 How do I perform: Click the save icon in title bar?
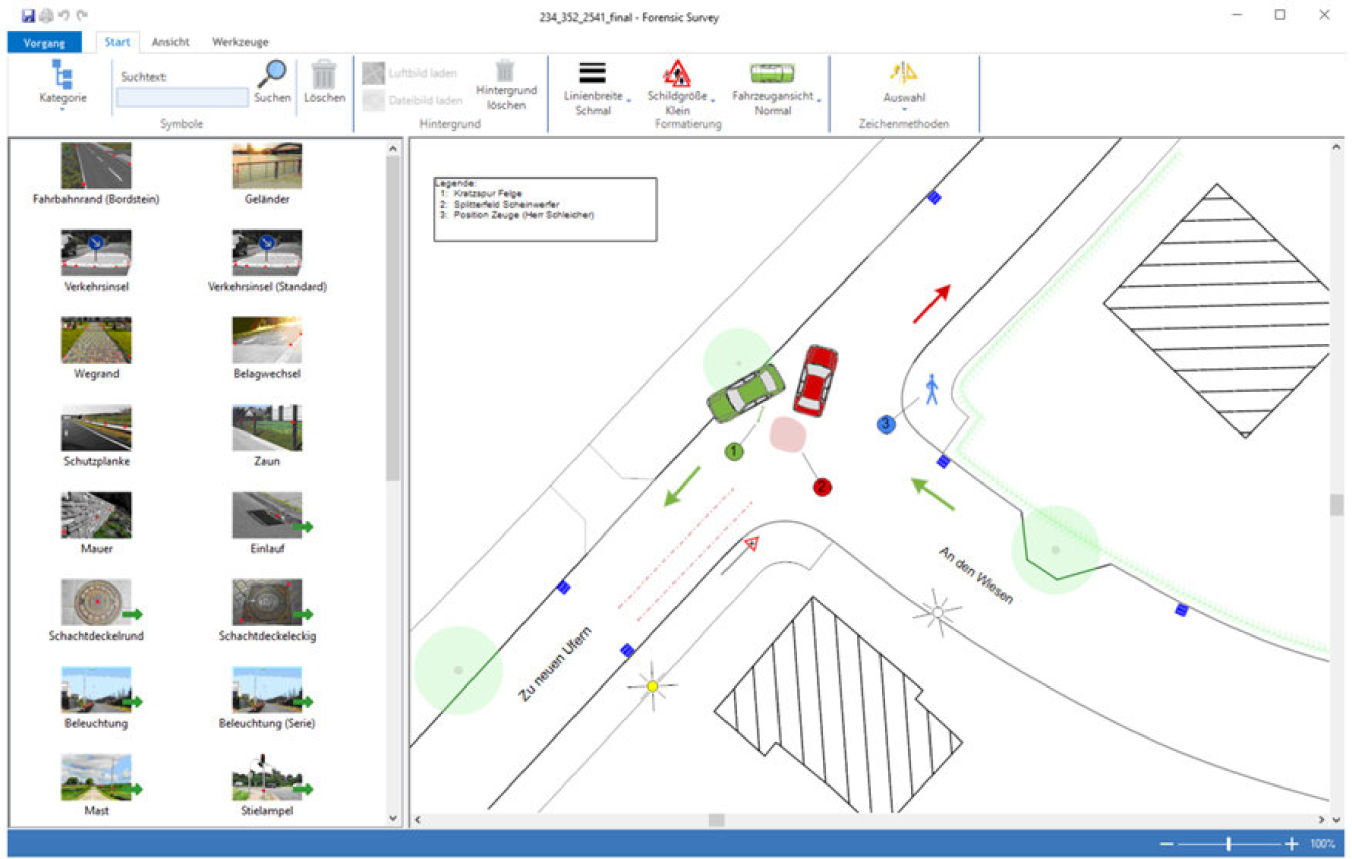(28, 16)
